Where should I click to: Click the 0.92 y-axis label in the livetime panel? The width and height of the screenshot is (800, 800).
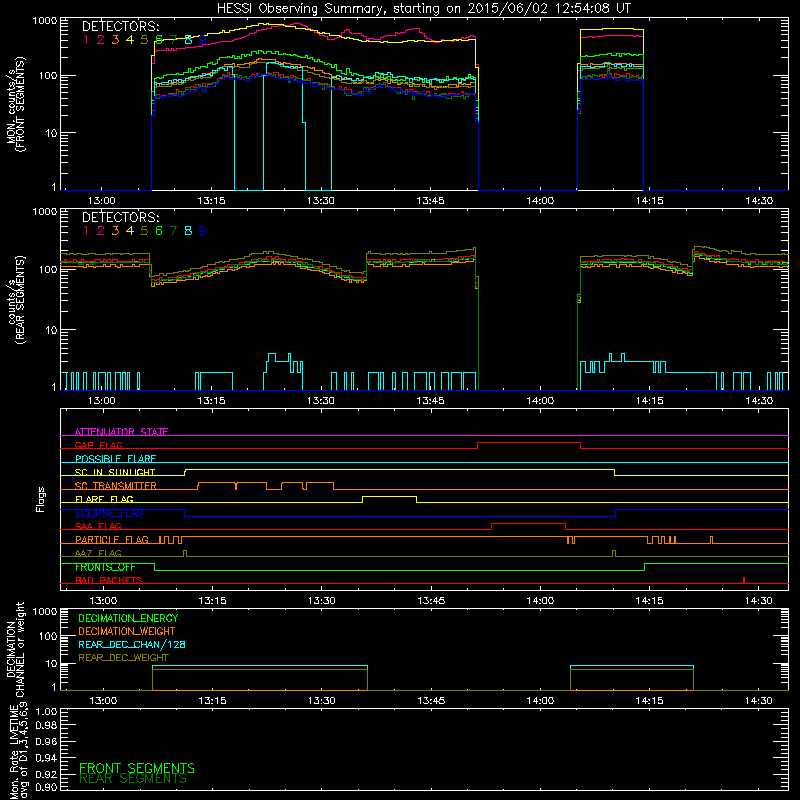(46, 774)
